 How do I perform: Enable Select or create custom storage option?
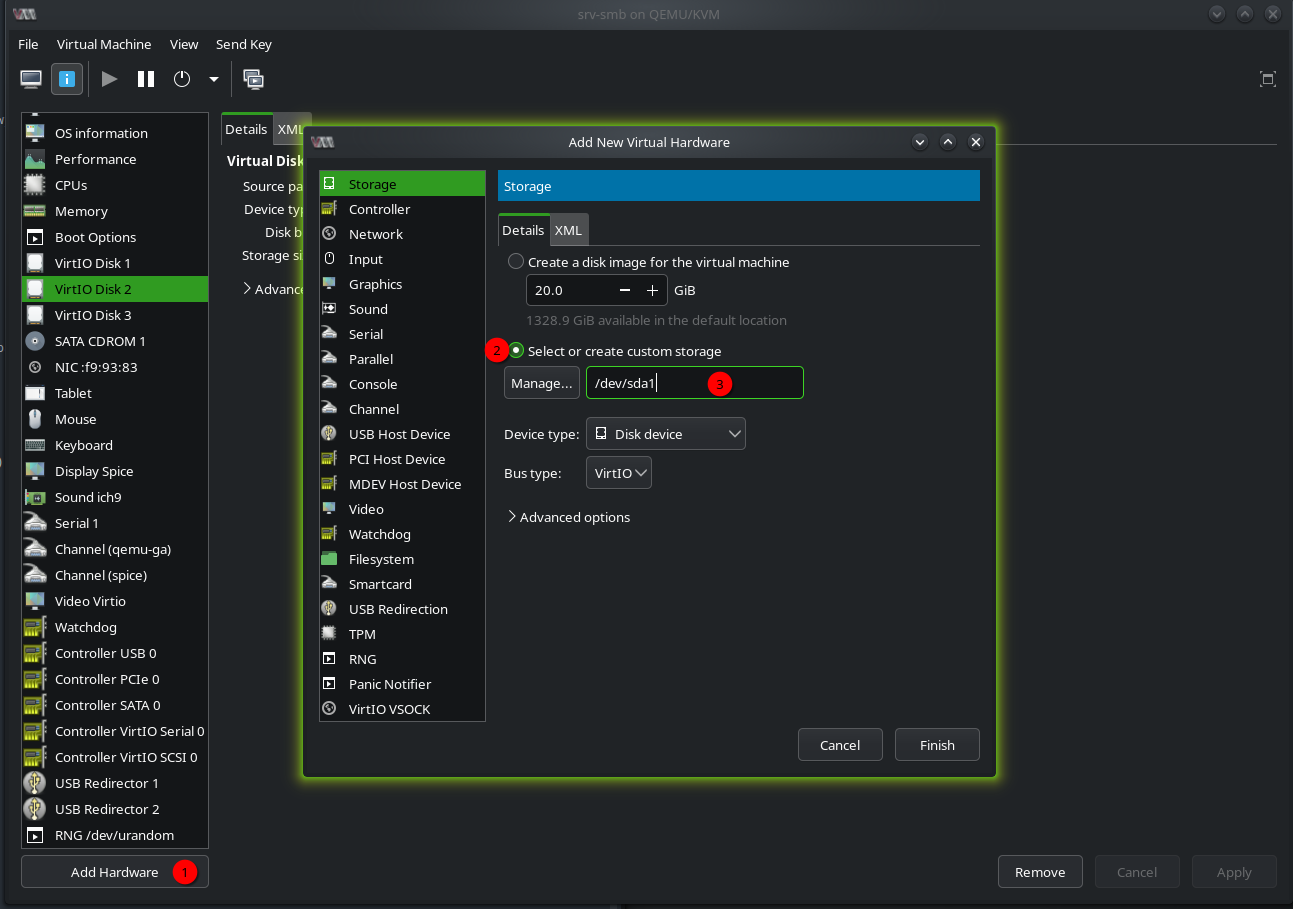coord(515,351)
